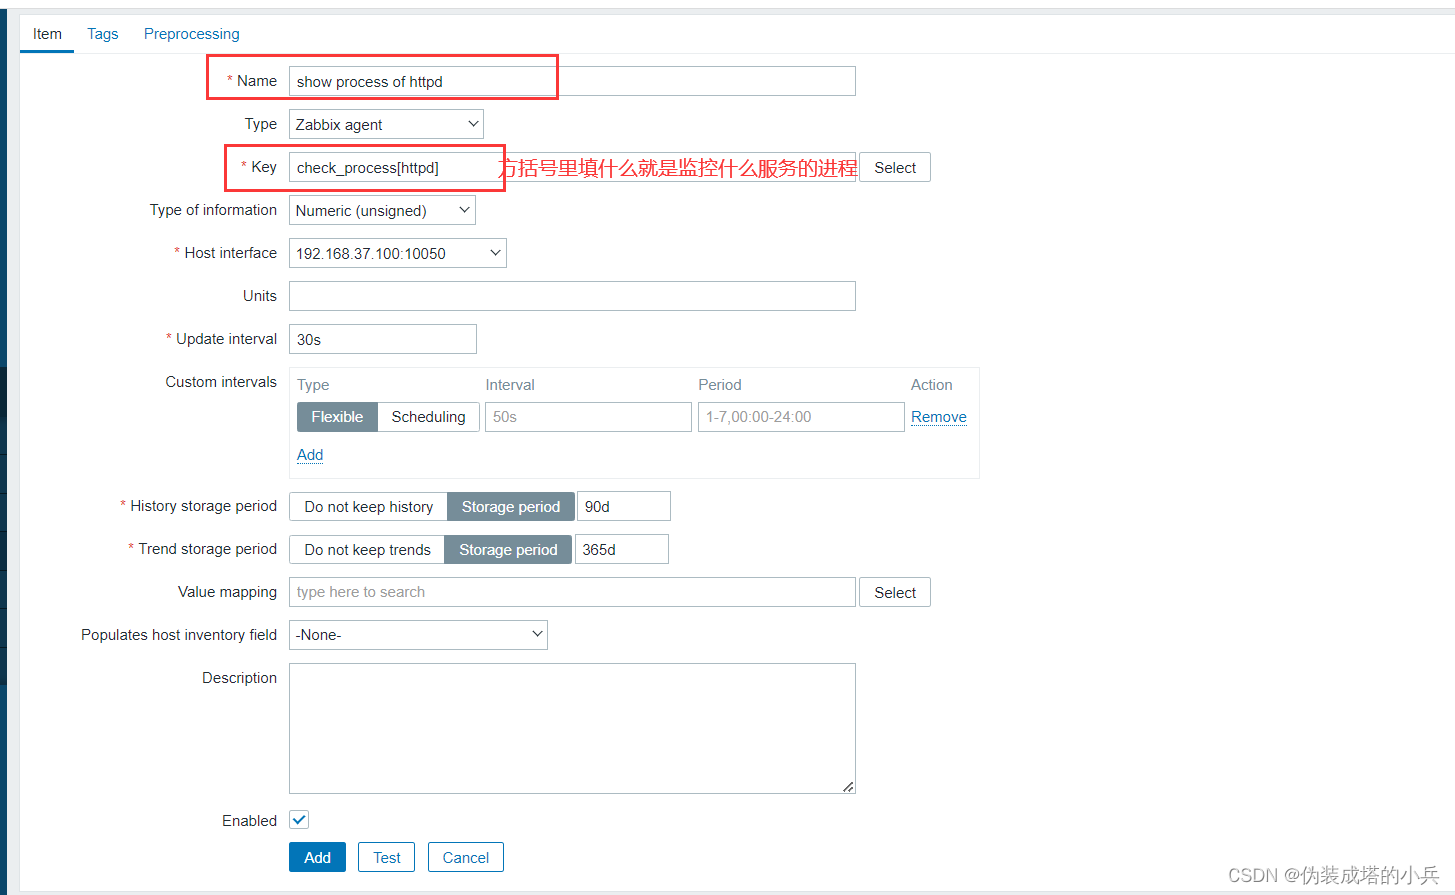Click the Name input field

coord(572,81)
